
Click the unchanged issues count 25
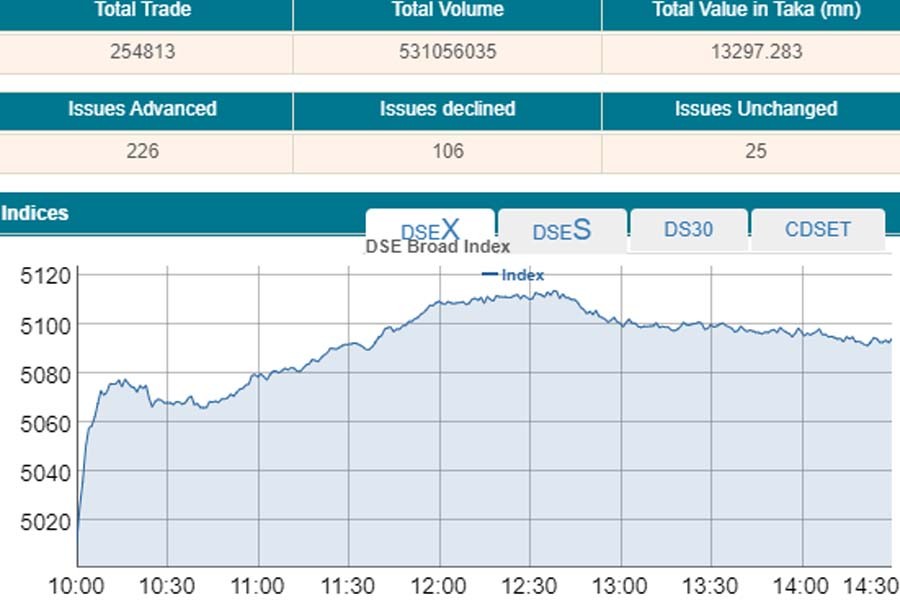click(756, 151)
